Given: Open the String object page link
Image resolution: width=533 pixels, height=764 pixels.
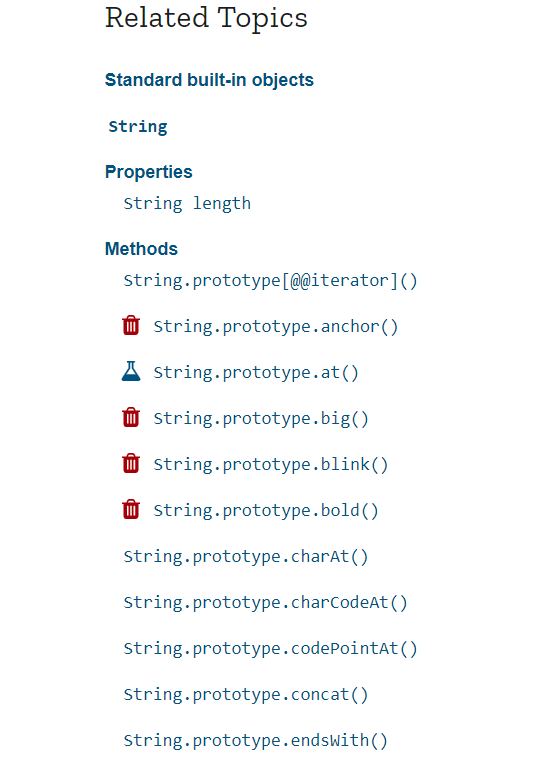Looking at the screenshot, I should tap(138, 127).
